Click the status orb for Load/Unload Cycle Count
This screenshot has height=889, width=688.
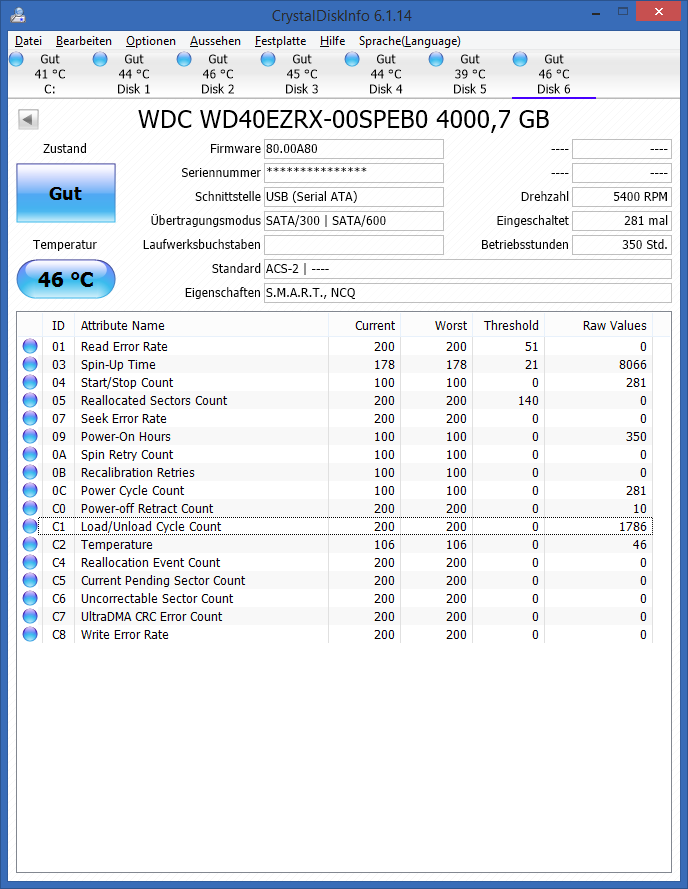click(30, 526)
